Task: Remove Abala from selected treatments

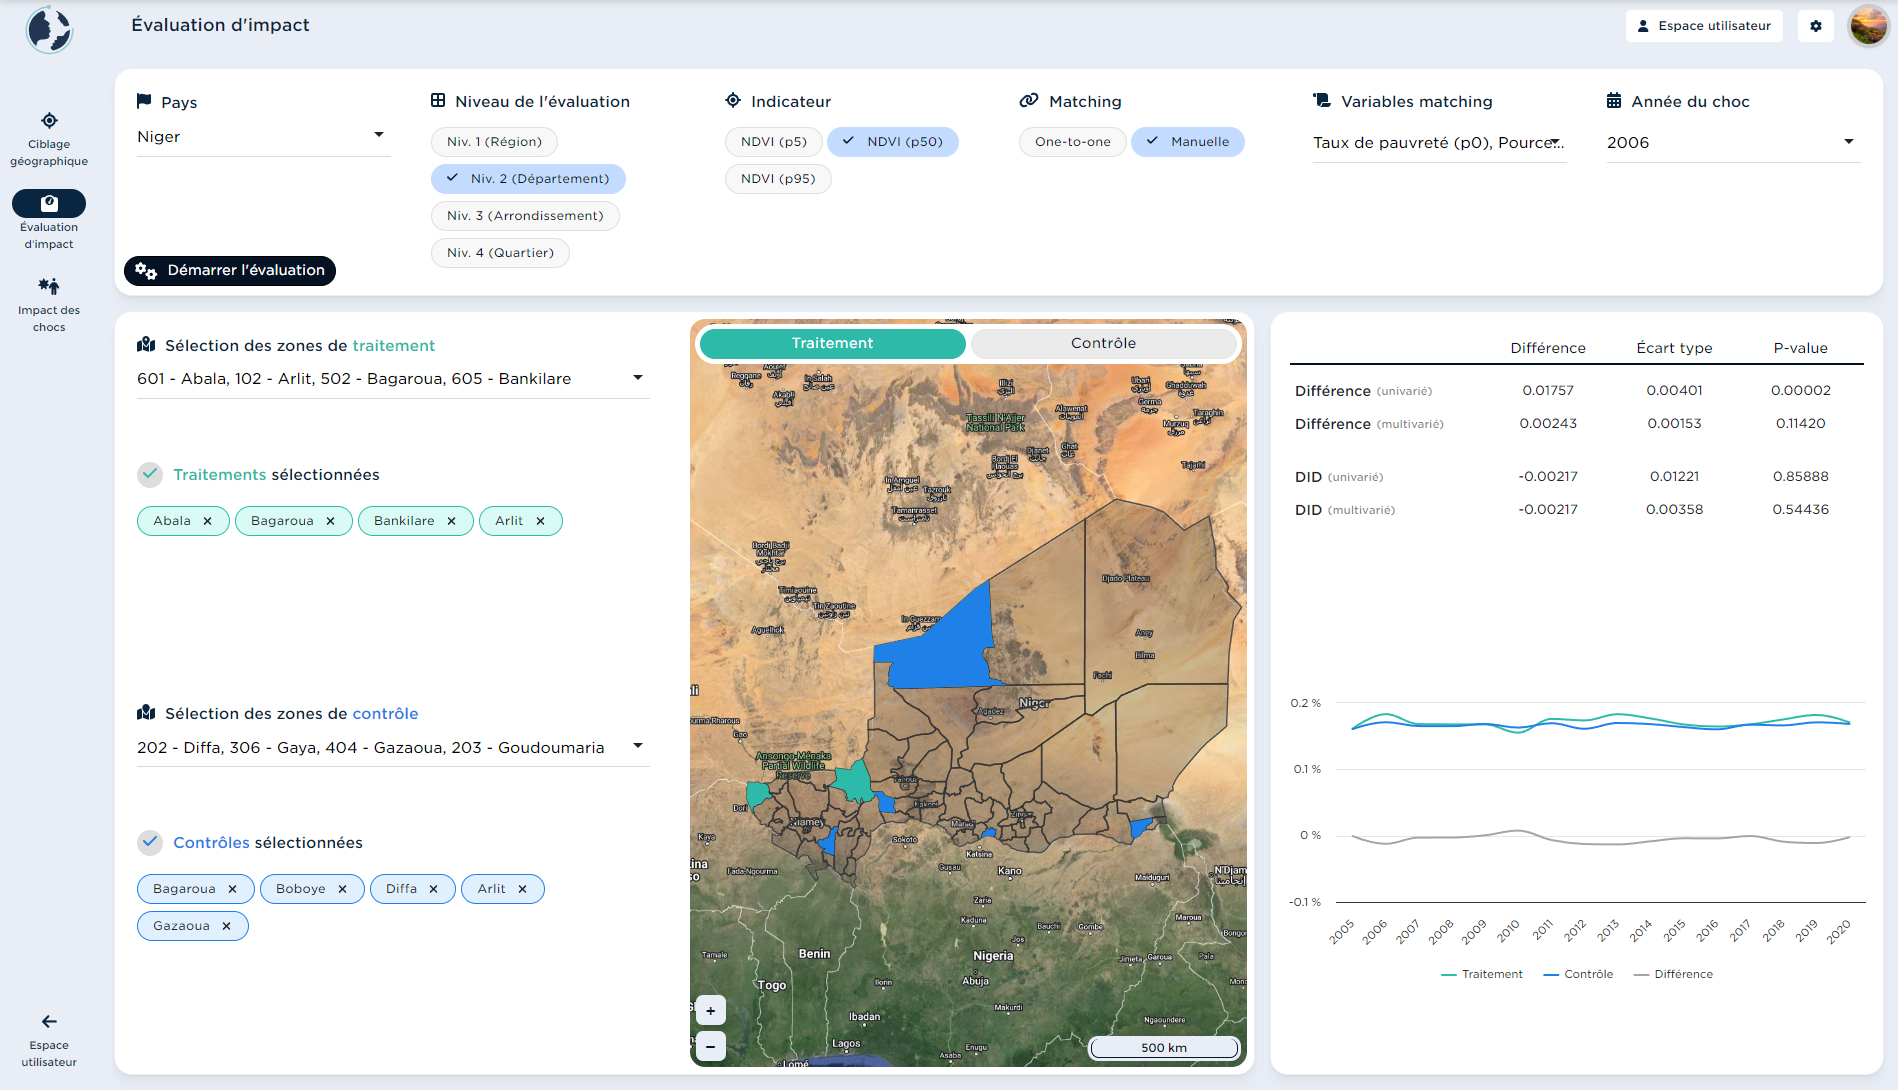Action: 208,521
